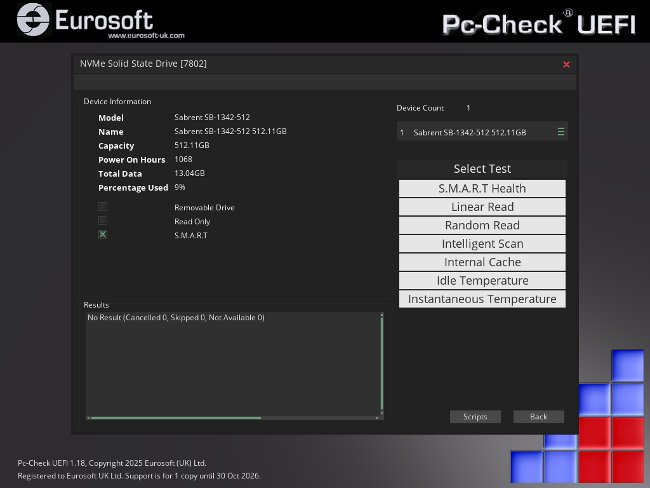Click the Results vertical scrollbar

(x=381, y=364)
